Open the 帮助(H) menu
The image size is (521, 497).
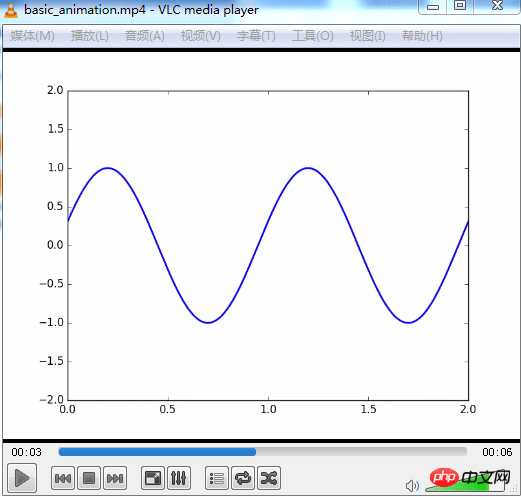tap(422, 36)
